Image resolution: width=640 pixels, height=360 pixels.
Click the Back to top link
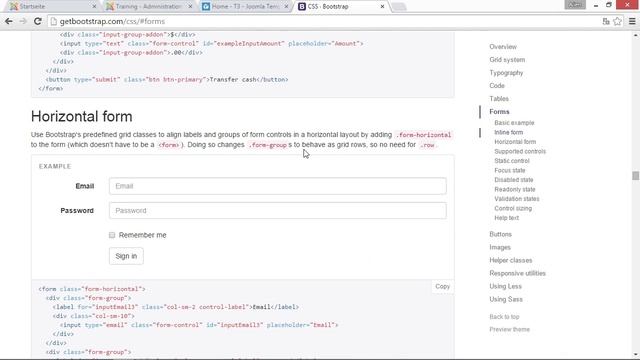(x=504, y=317)
